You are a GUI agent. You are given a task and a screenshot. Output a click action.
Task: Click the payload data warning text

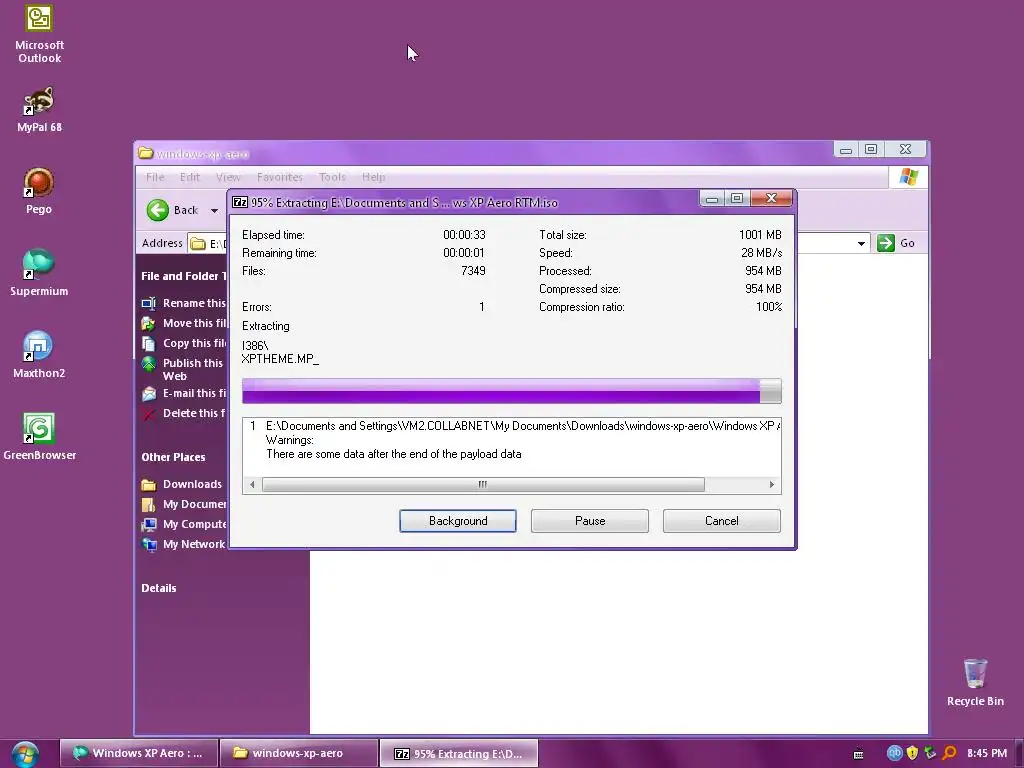(x=394, y=454)
